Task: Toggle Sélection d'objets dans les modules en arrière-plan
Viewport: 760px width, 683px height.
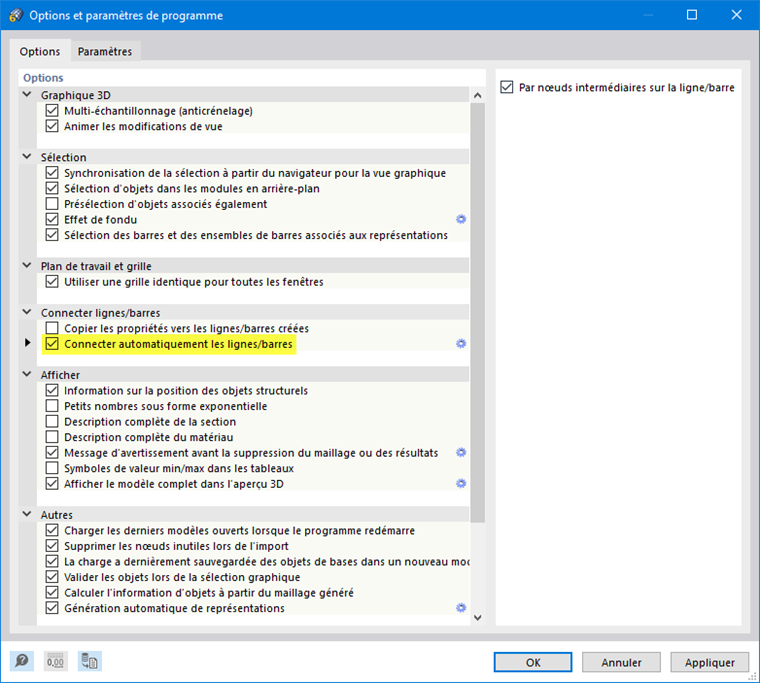Action: [52, 189]
